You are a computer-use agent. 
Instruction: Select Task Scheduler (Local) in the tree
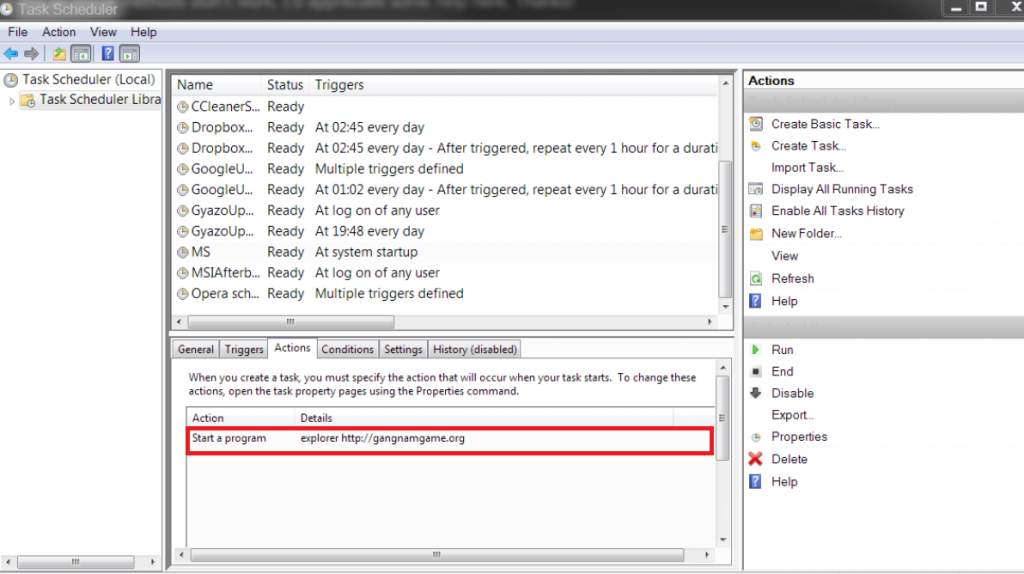tap(88, 80)
